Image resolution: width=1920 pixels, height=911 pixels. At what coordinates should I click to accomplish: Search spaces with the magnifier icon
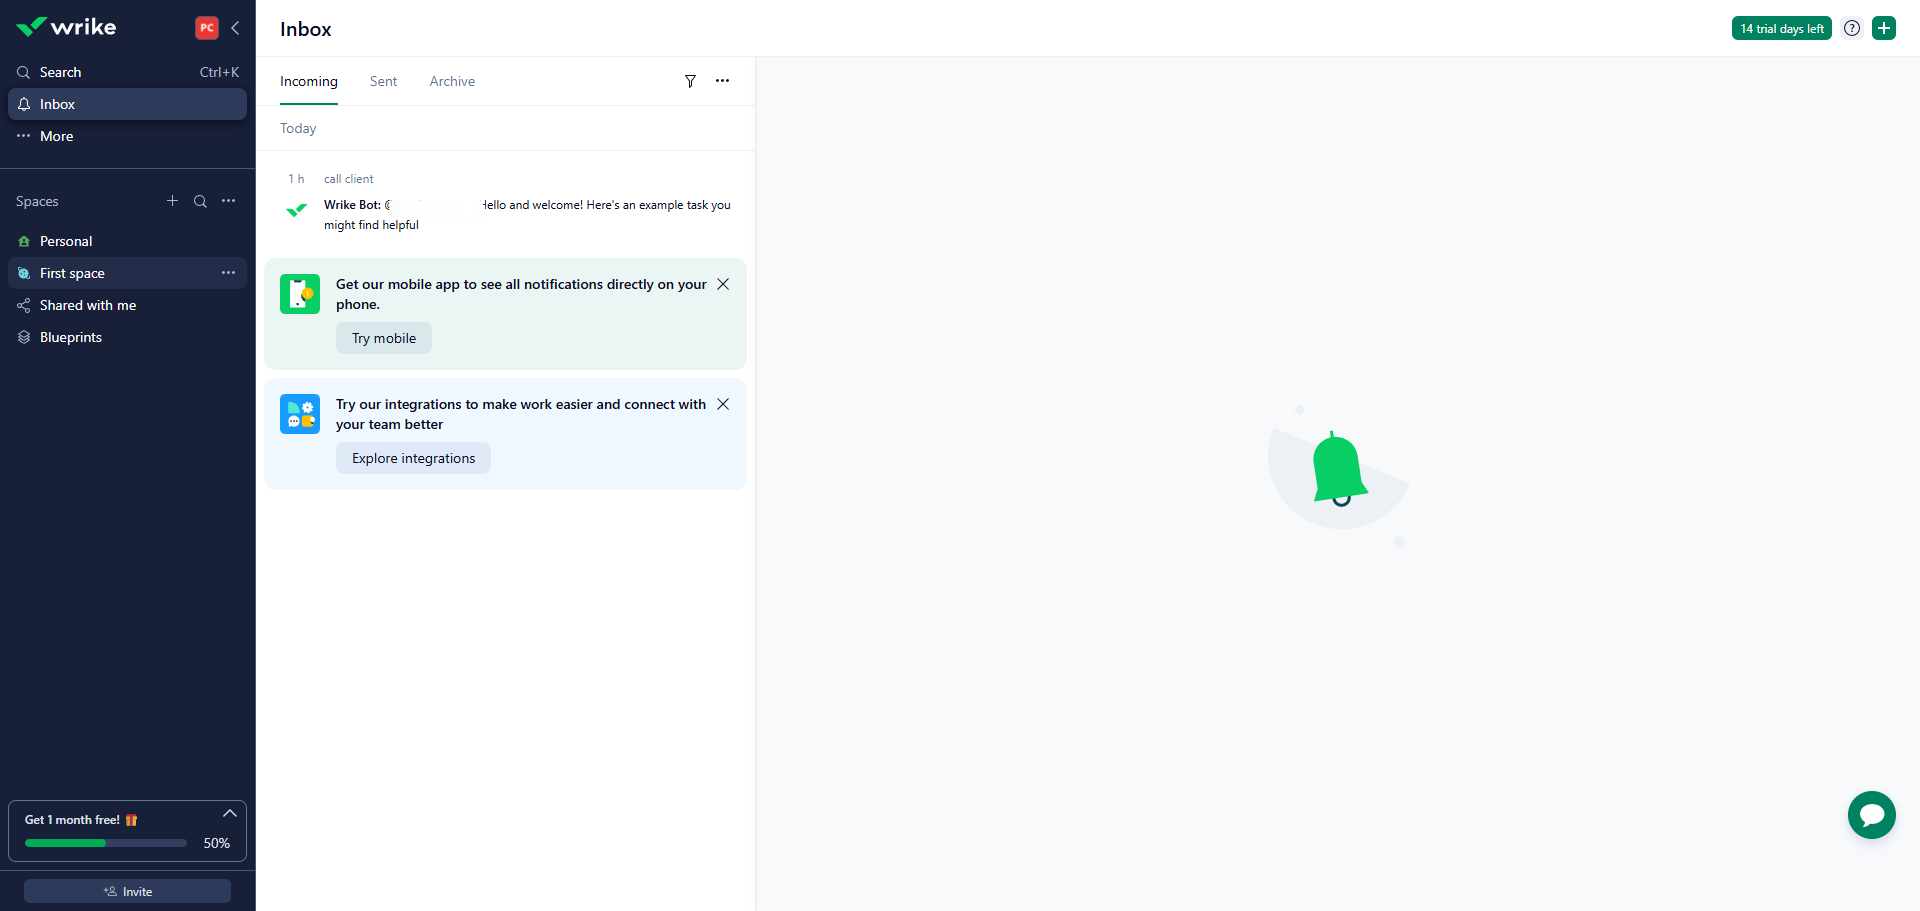tap(200, 201)
